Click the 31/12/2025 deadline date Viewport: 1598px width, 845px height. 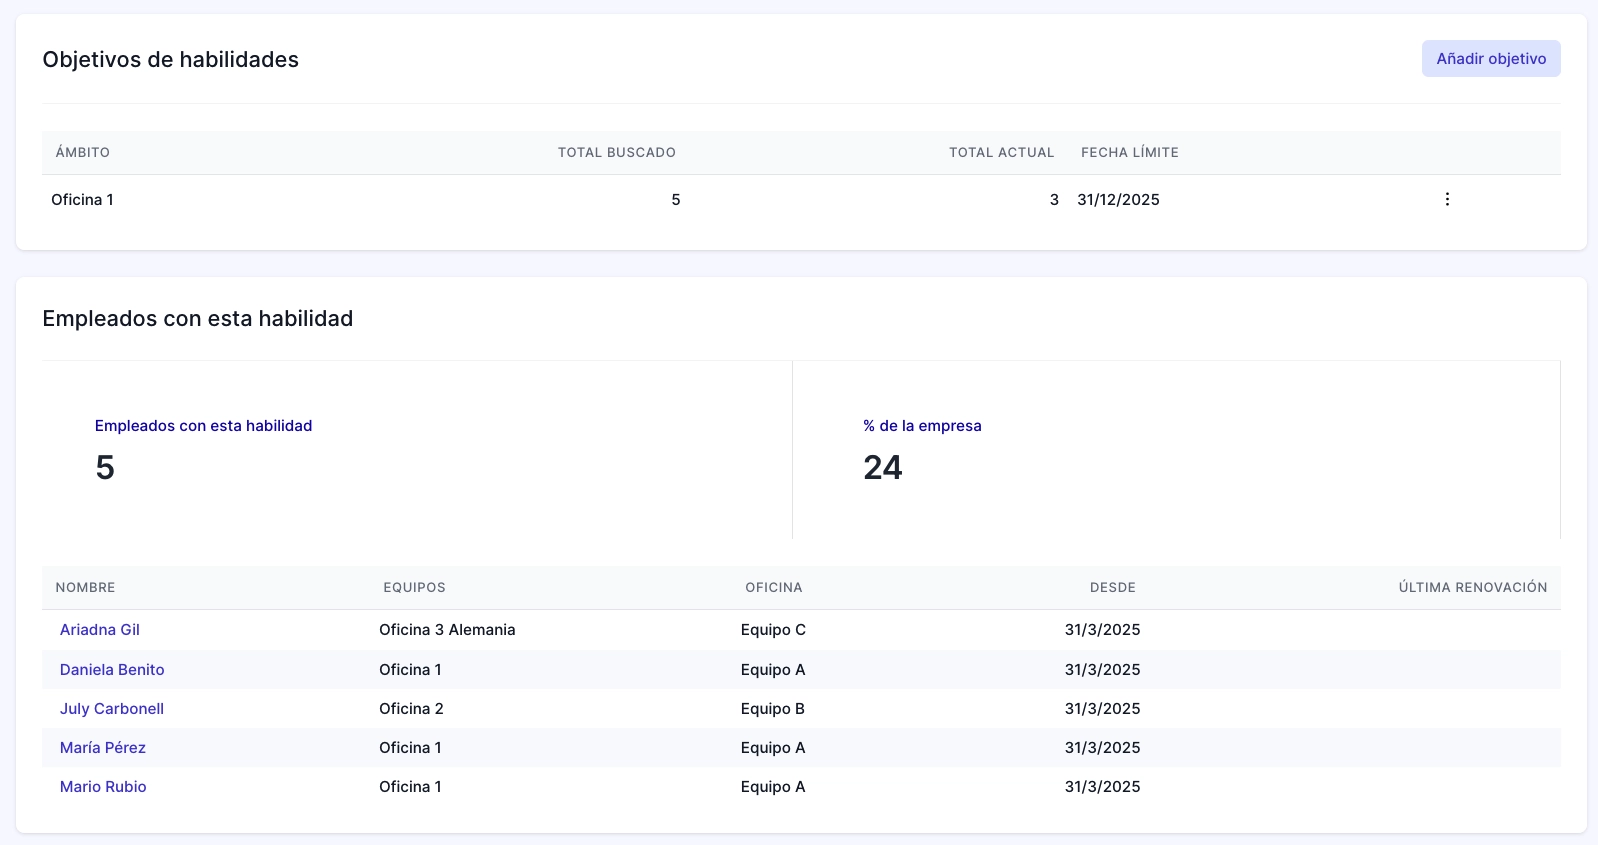[x=1118, y=200]
